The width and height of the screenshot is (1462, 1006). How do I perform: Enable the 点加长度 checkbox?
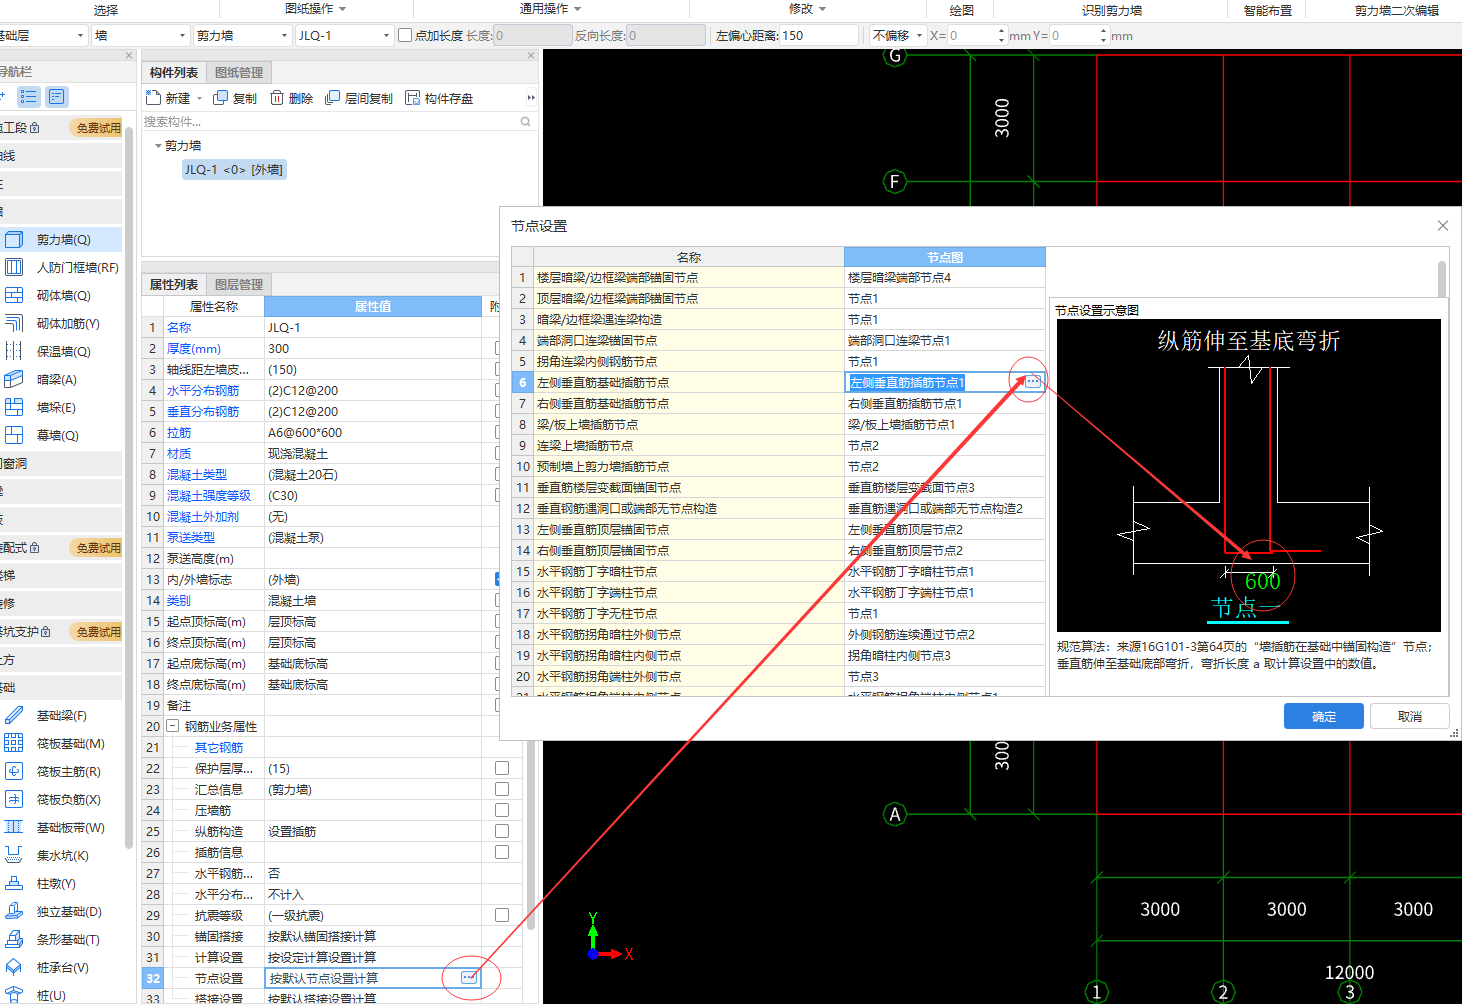(x=405, y=35)
